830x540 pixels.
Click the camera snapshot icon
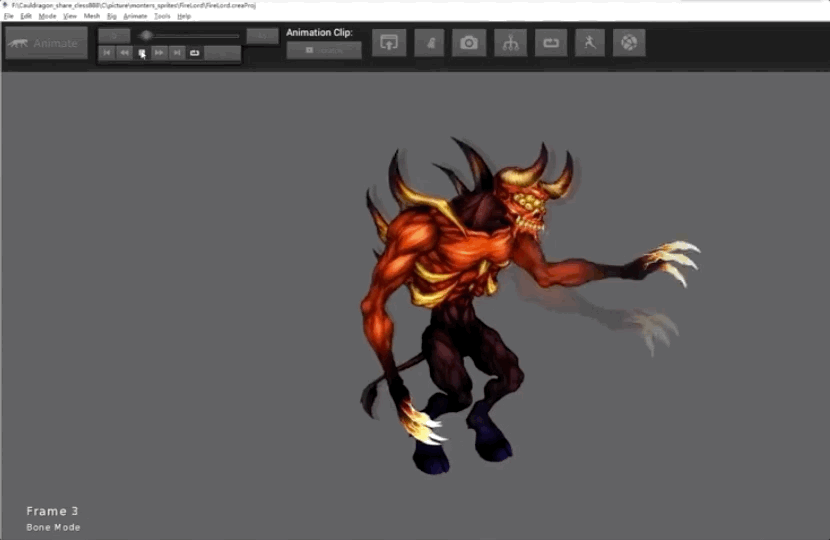[x=469, y=43]
